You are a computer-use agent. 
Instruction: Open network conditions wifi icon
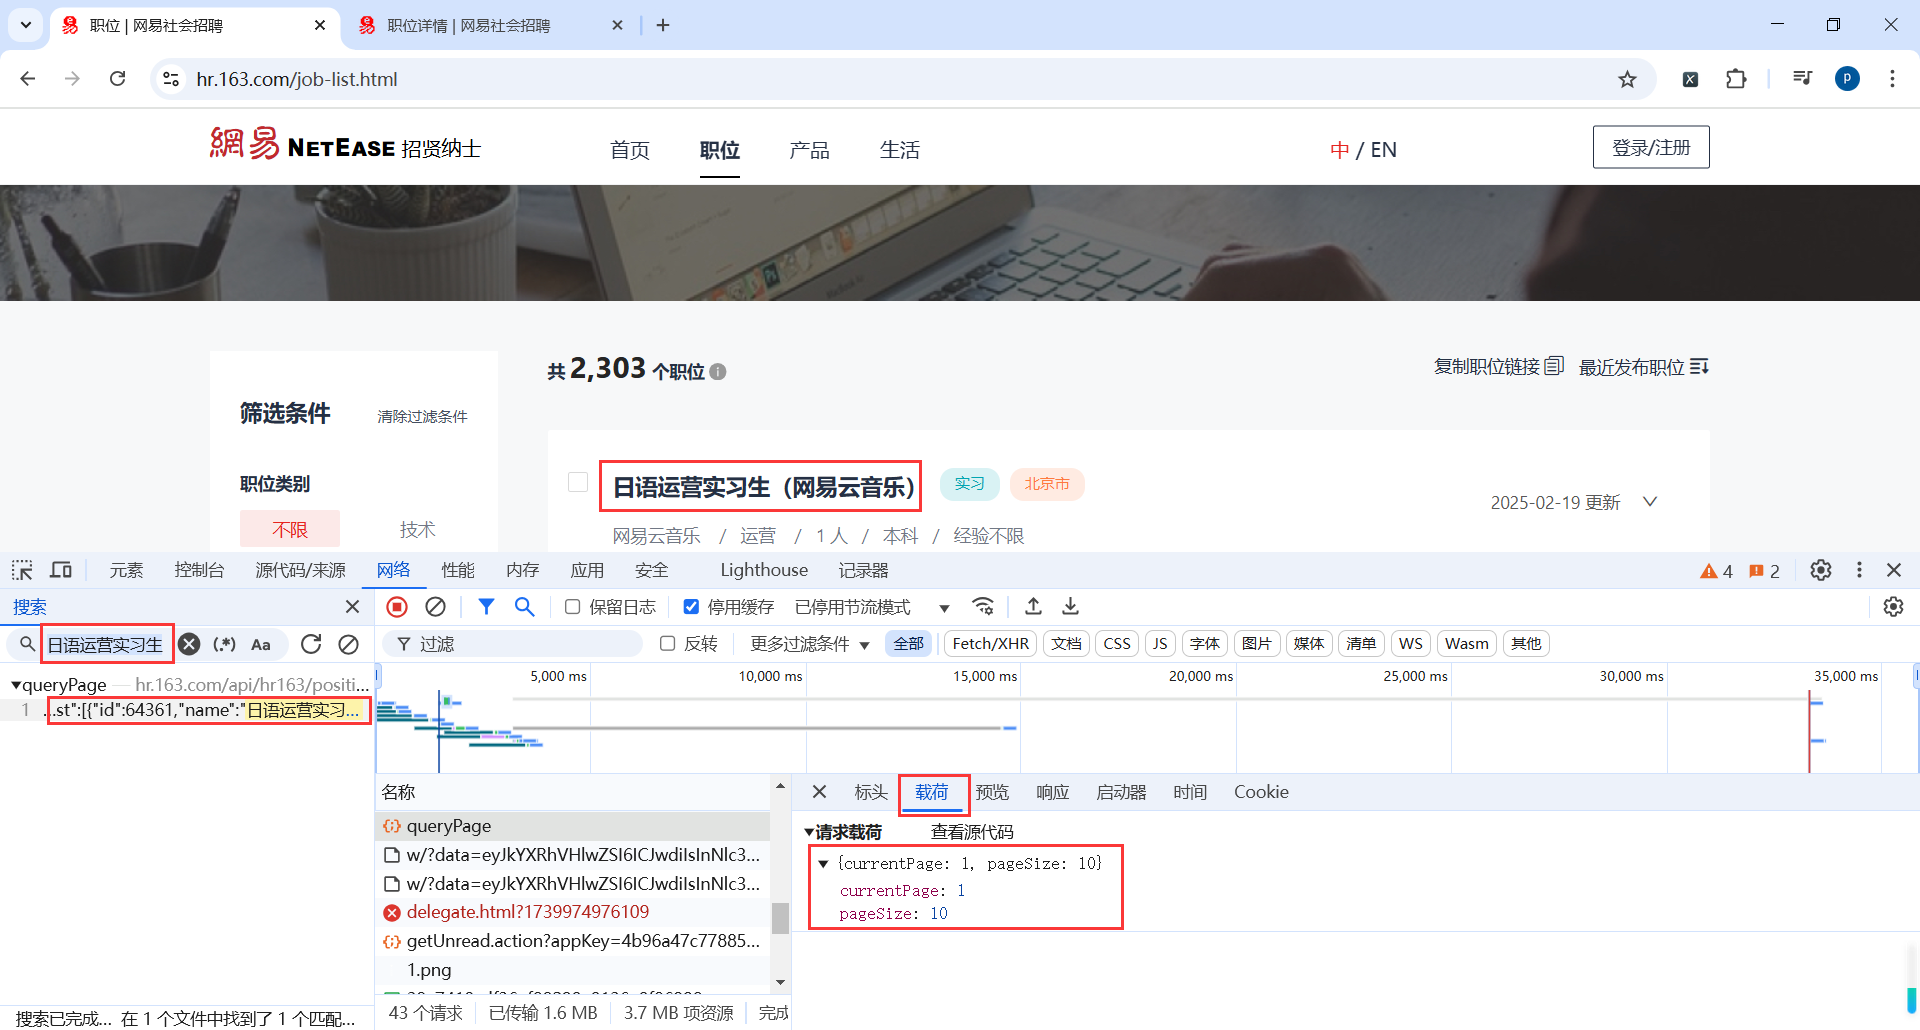[x=983, y=607]
